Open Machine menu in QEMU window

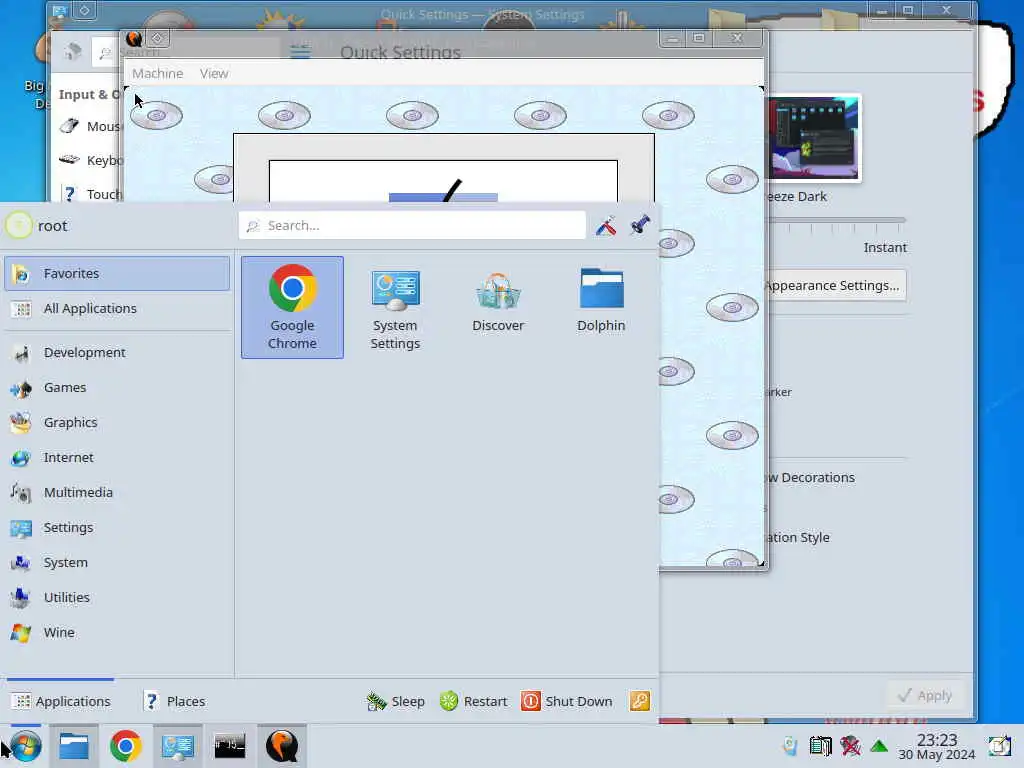click(157, 73)
